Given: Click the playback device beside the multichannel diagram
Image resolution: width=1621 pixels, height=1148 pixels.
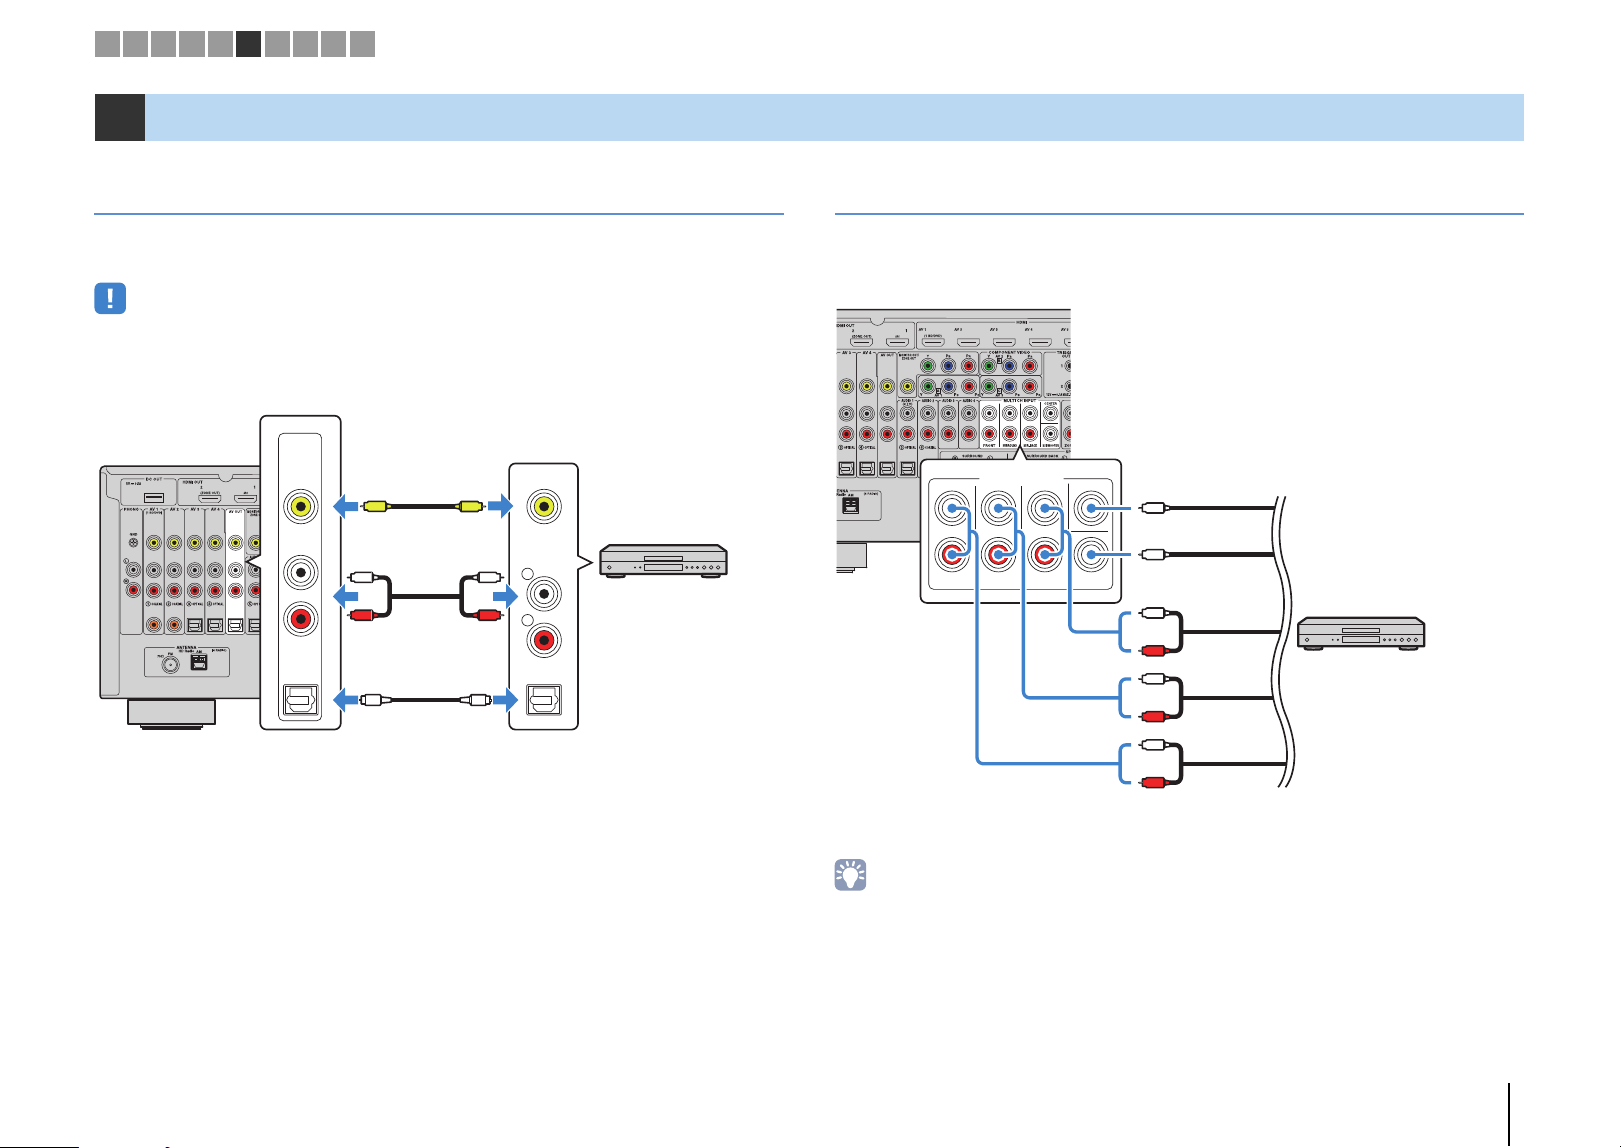Looking at the screenshot, I should [1361, 635].
